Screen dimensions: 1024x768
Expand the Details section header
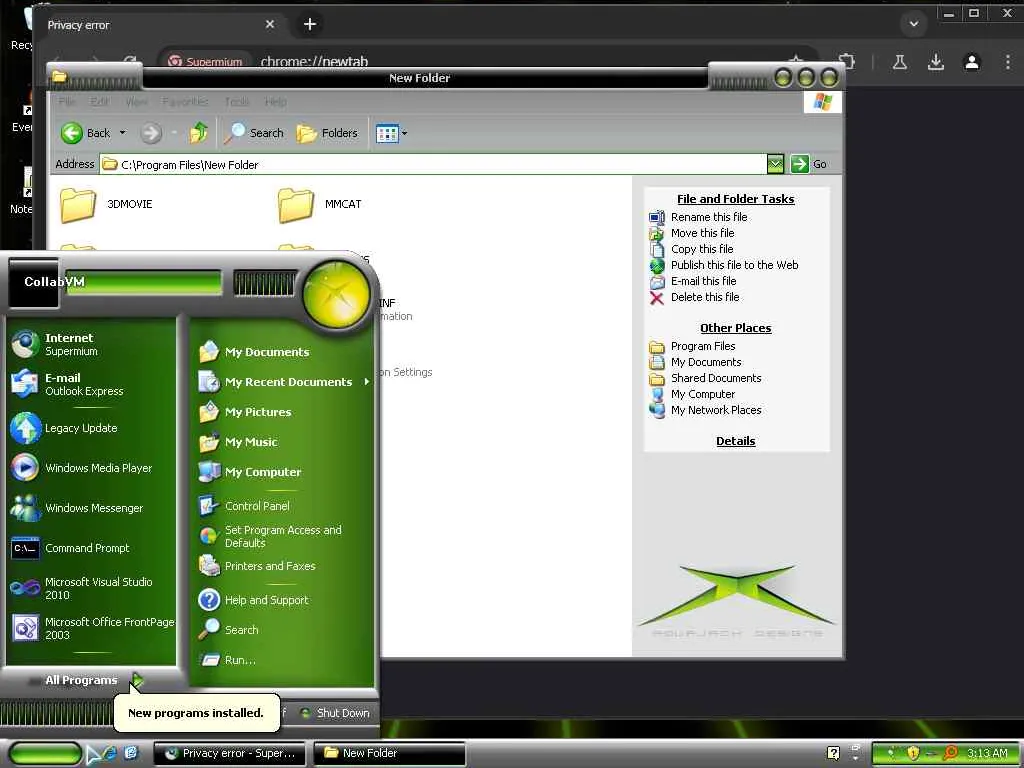[735, 441]
